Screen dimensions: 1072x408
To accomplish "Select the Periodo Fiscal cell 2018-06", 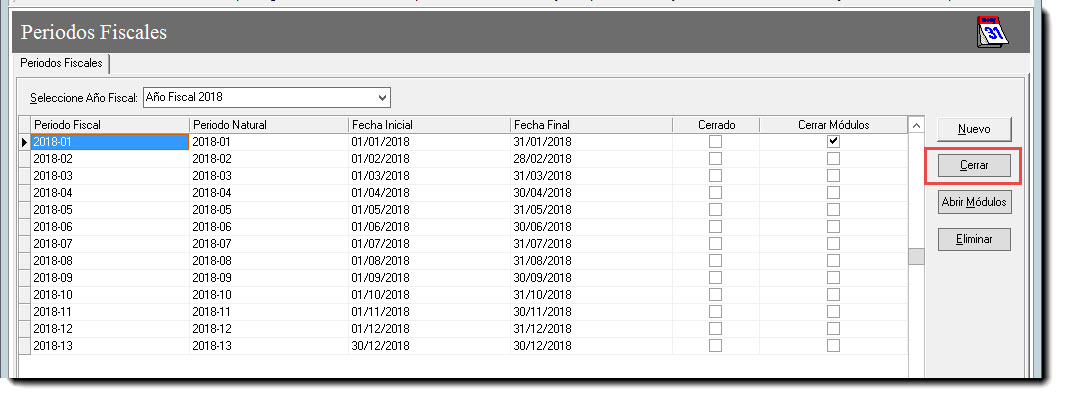I will pyautogui.click(x=110, y=227).
